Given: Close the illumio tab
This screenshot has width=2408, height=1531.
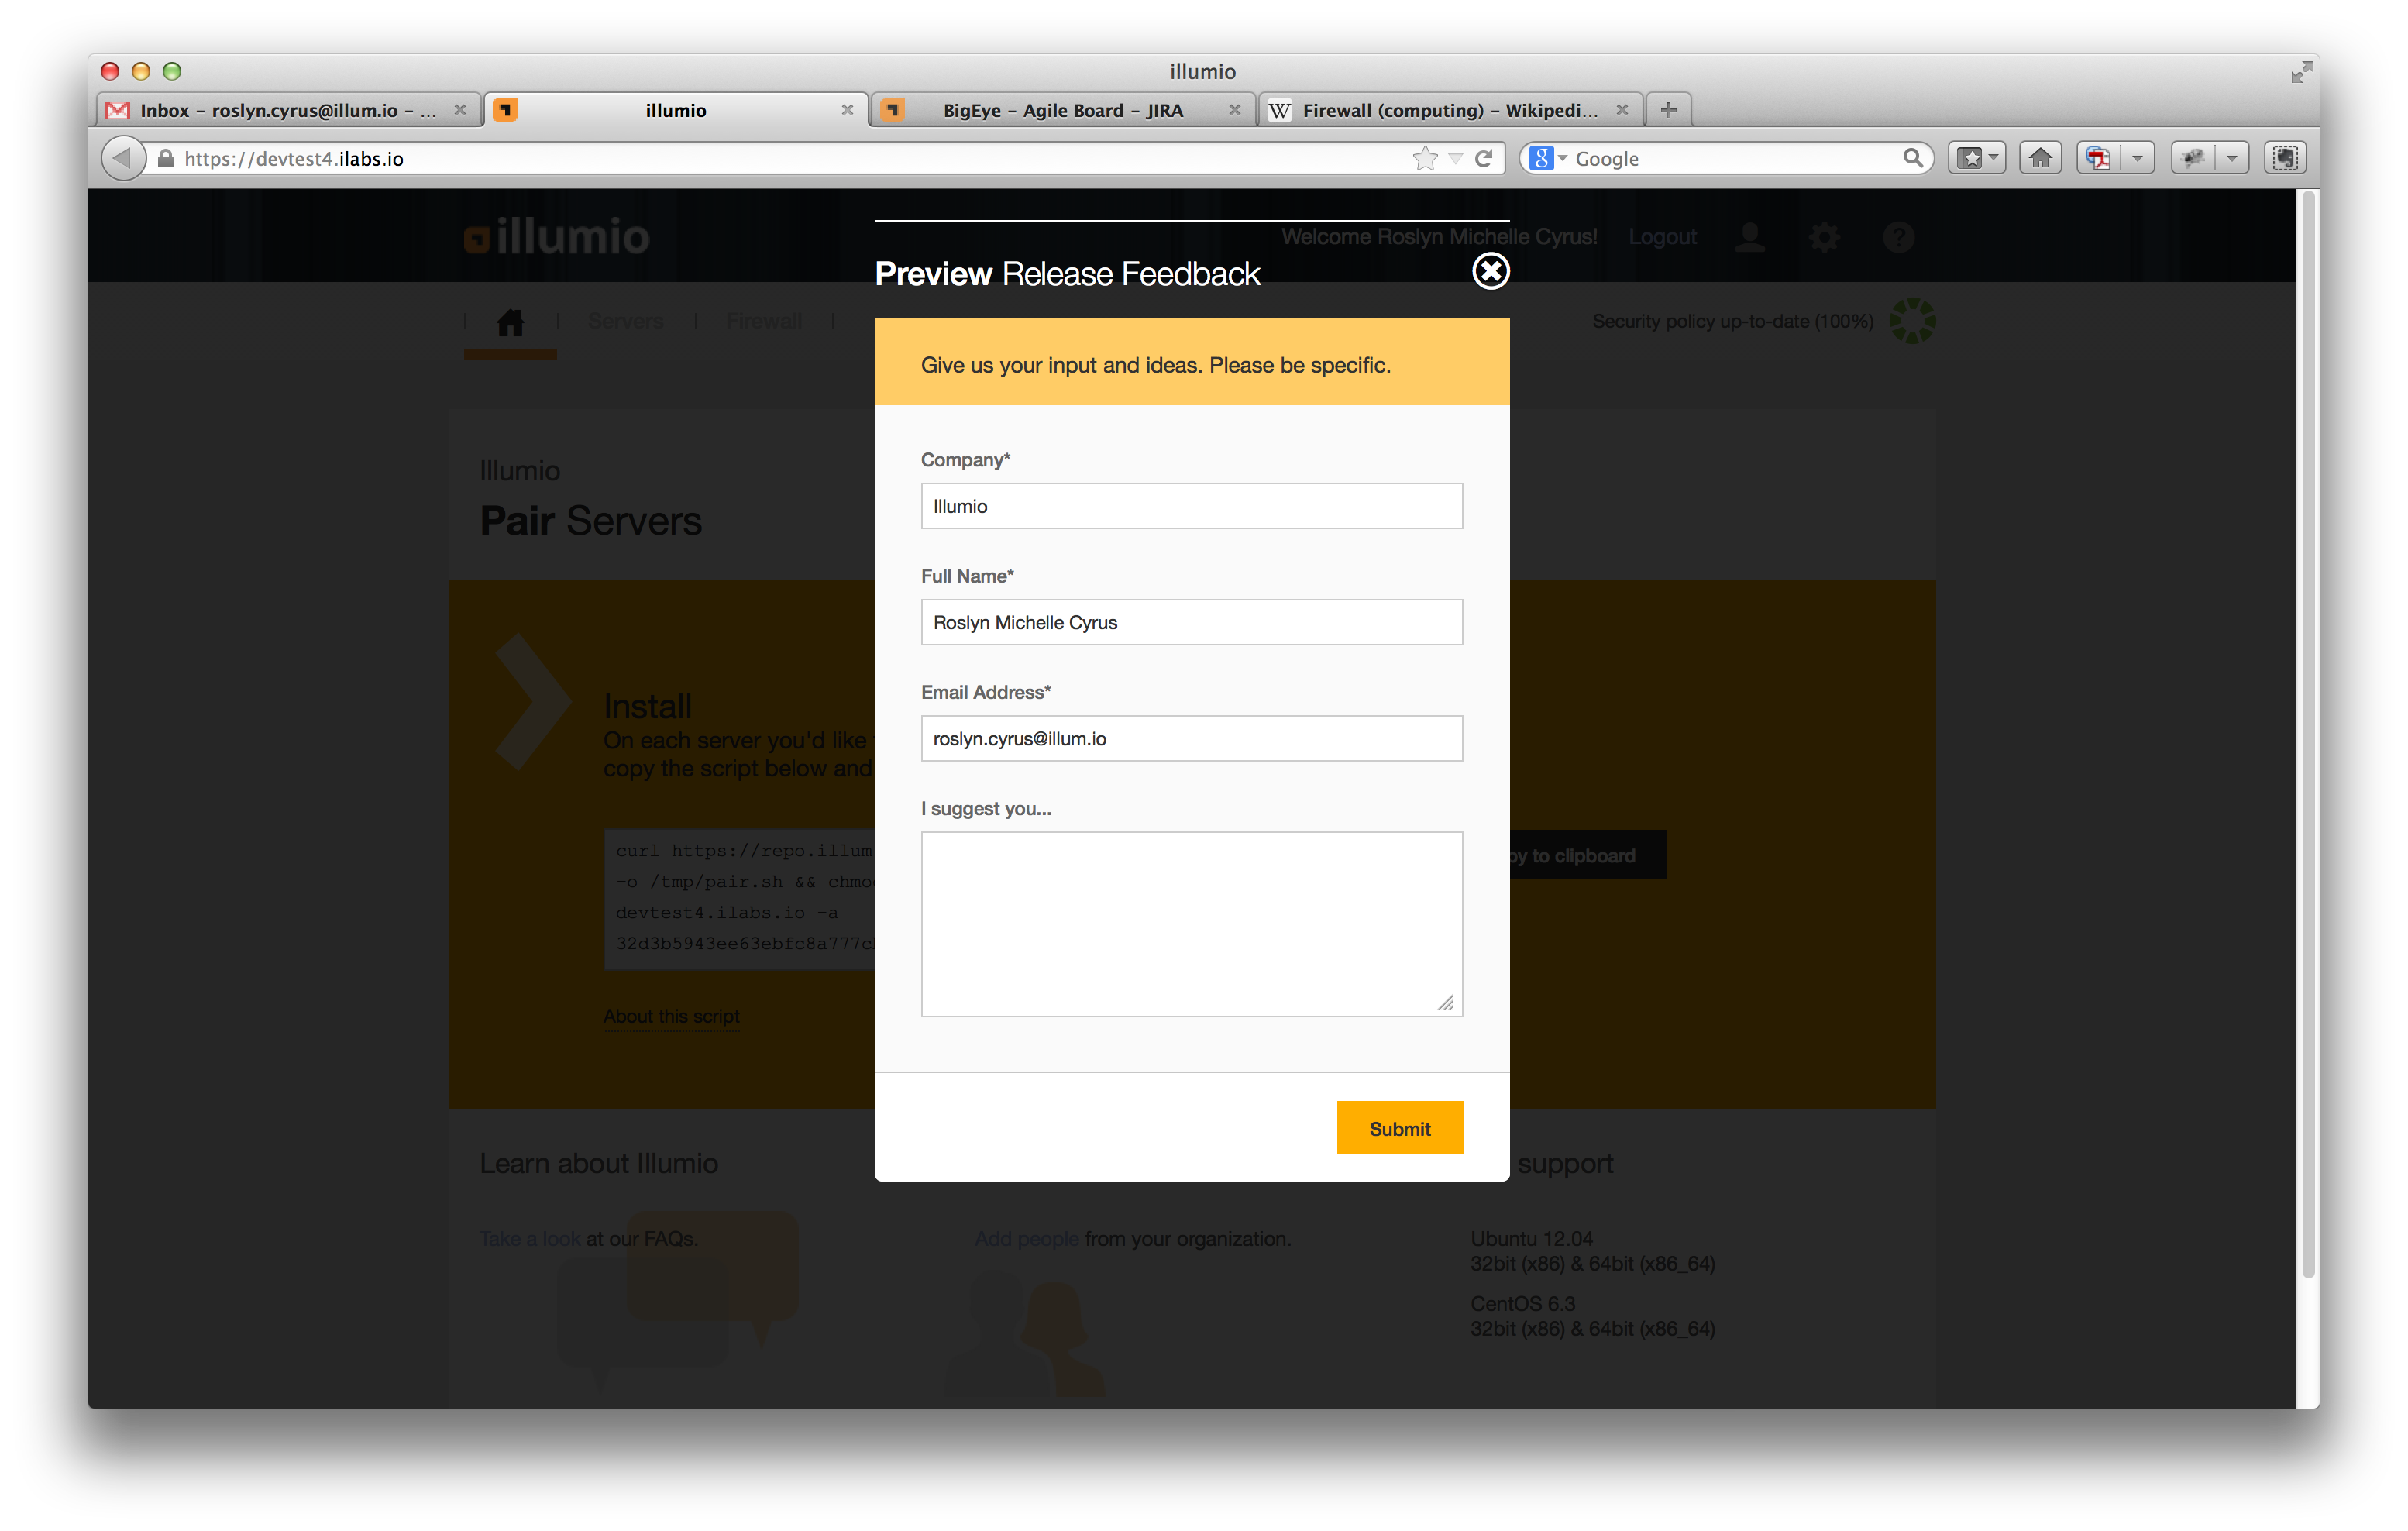Looking at the screenshot, I should (x=847, y=110).
